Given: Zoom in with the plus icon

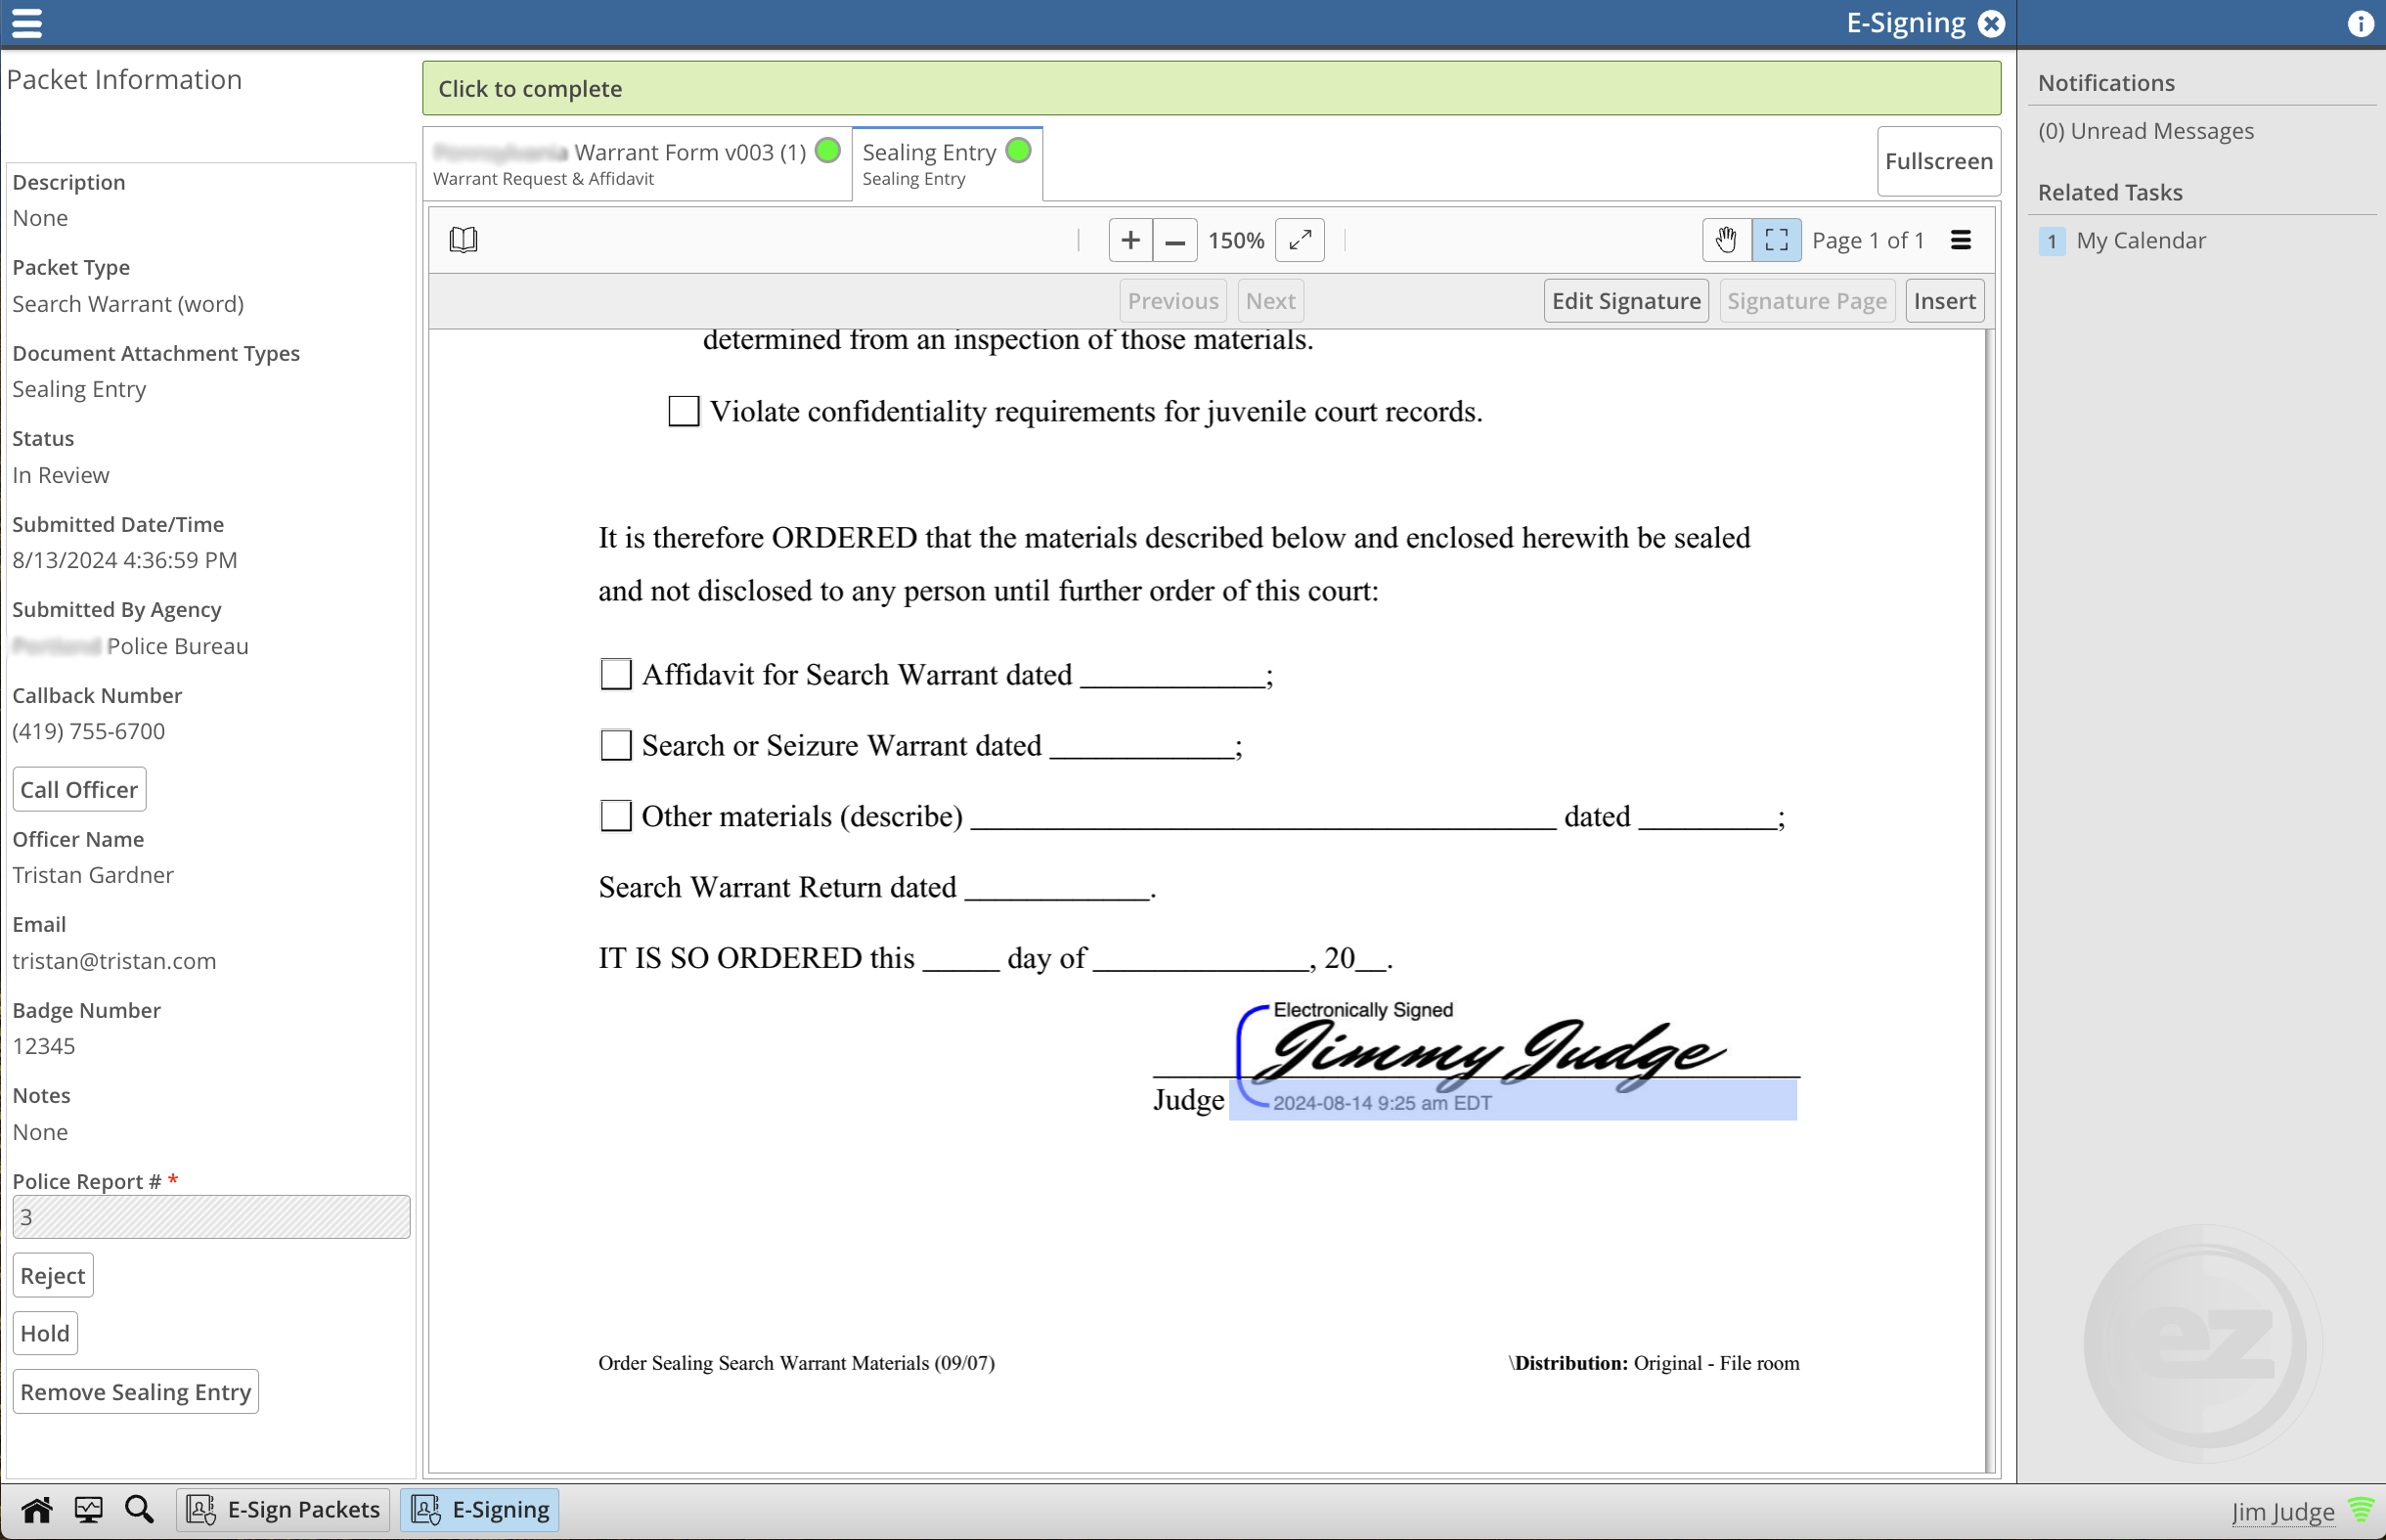Looking at the screenshot, I should pyautogui.click(x=1130, y=240).
